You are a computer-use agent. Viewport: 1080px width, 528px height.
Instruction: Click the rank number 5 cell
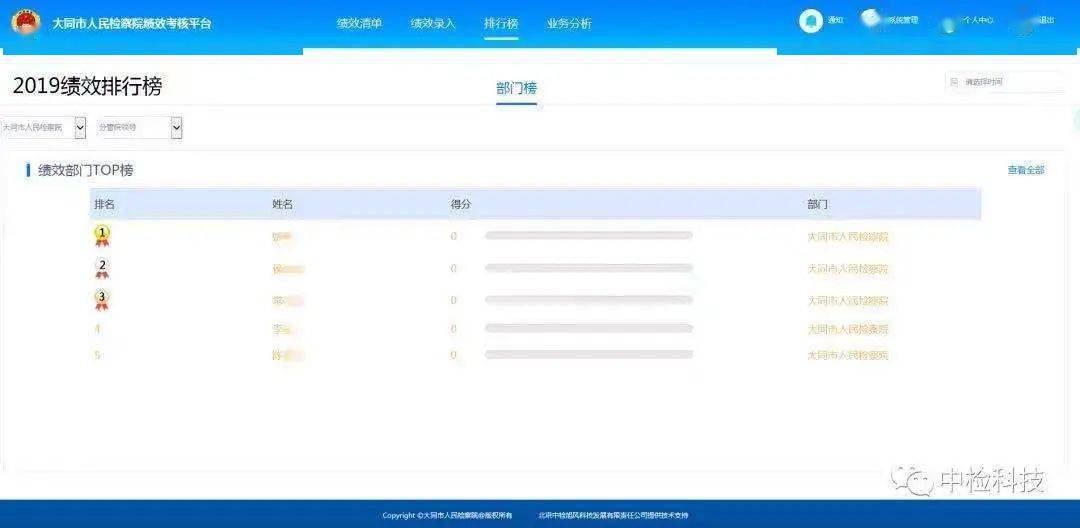click(98, 355)
